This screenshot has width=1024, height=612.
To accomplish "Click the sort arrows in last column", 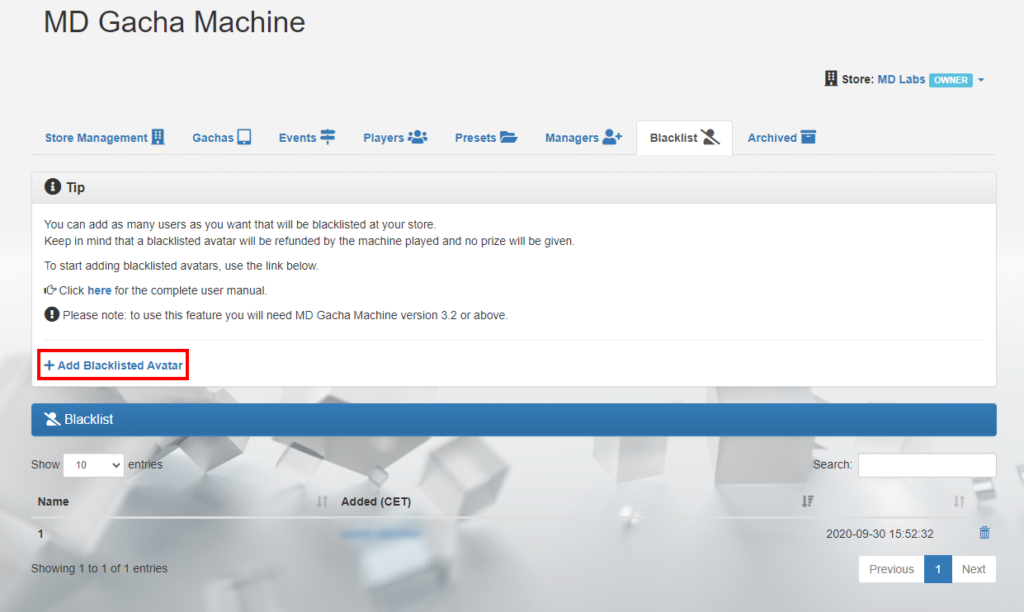I will 959,502.
